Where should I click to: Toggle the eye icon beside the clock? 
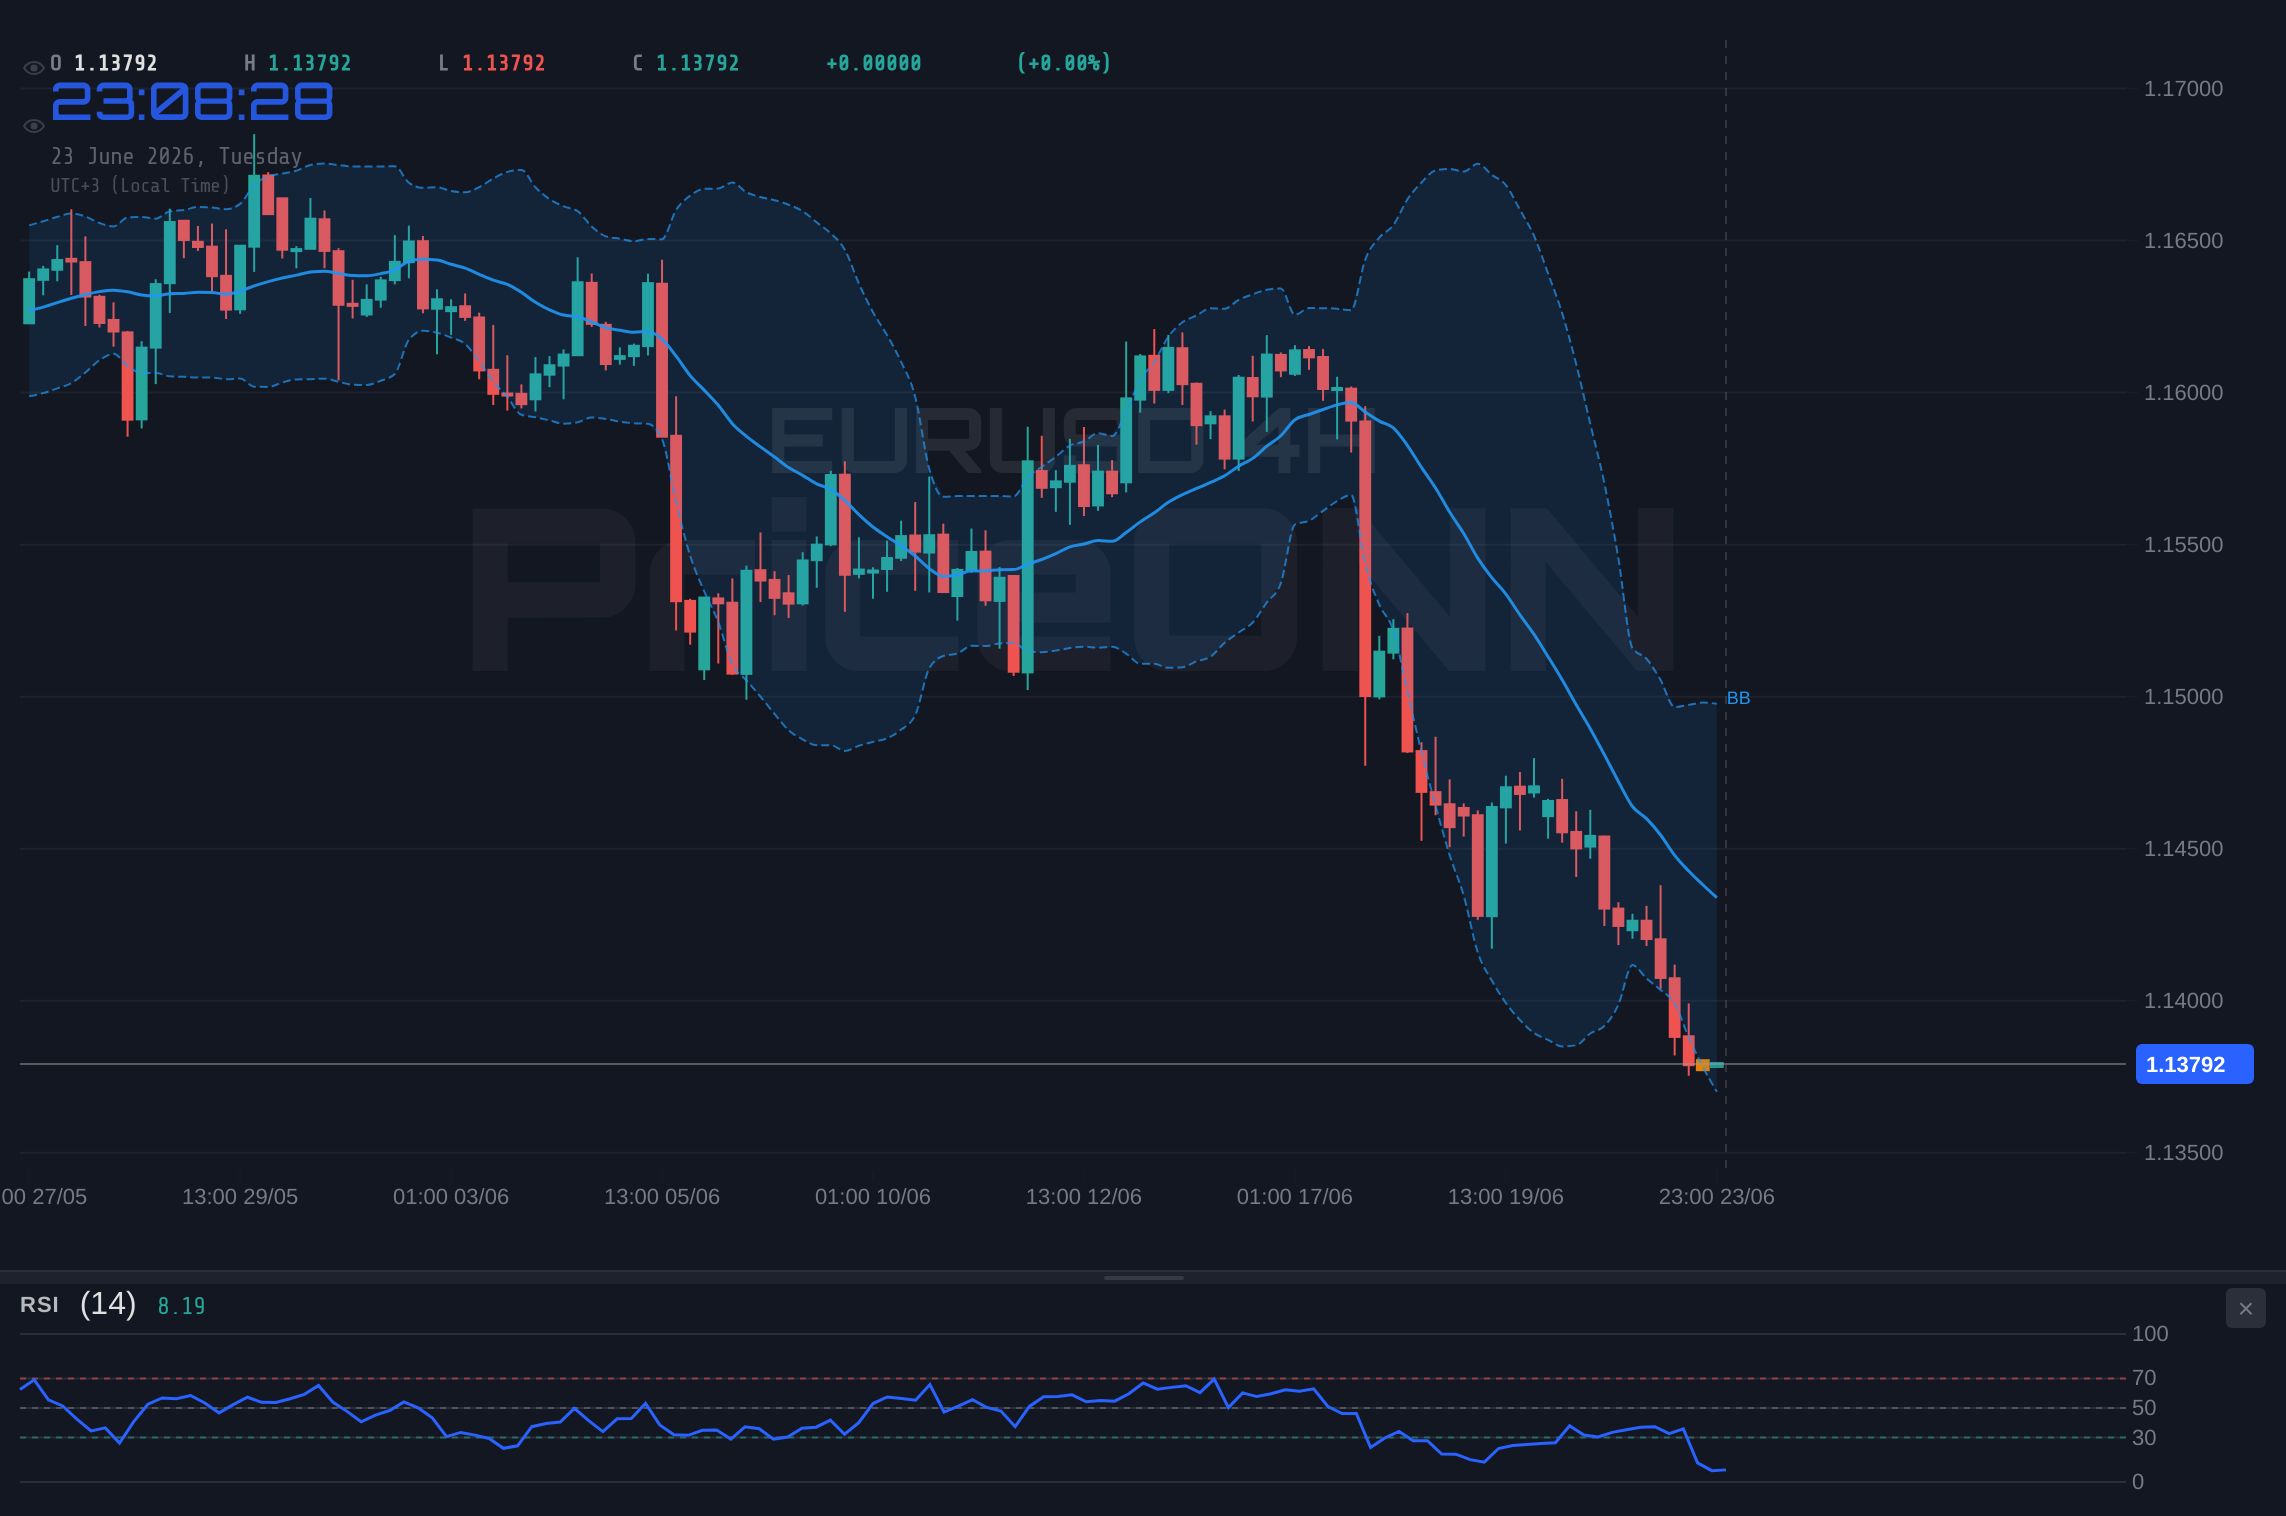(33, 126)
